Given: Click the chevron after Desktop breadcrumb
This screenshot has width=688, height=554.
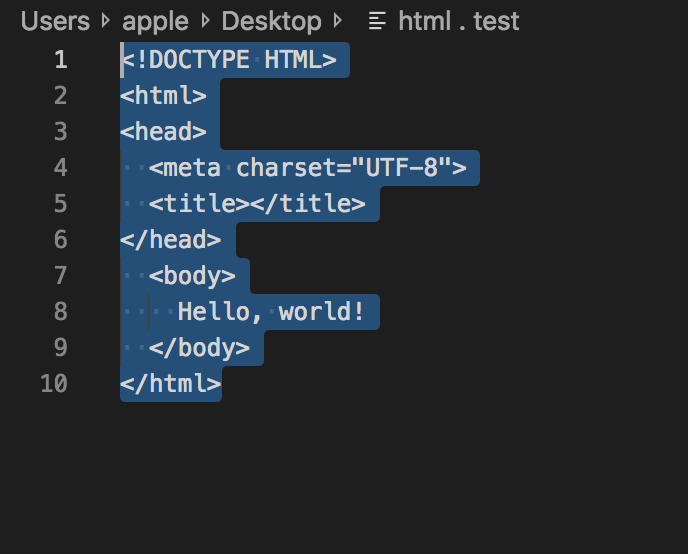Looking at the screenshot, I should pyautogui.click(x=337, y=21).
